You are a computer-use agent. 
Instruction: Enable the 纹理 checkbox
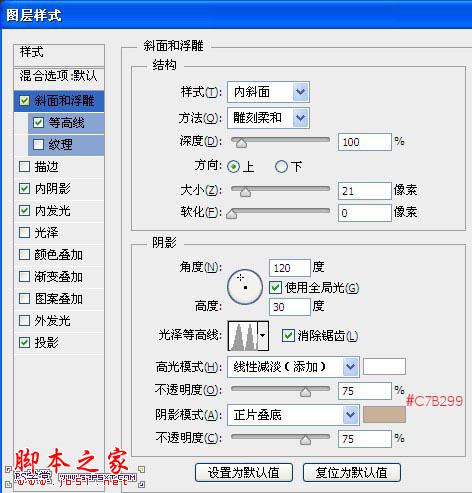coord(38,145)
